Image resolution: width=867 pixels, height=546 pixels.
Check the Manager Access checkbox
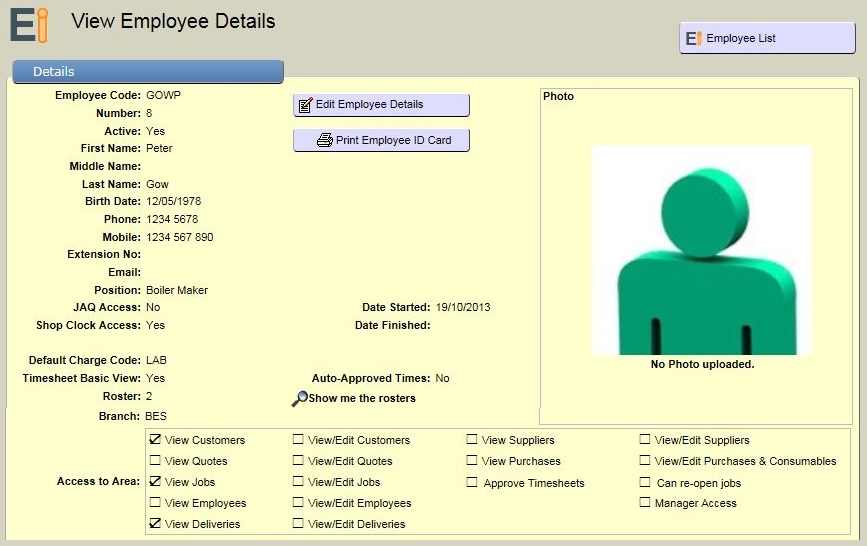click(x=645, y=503)
